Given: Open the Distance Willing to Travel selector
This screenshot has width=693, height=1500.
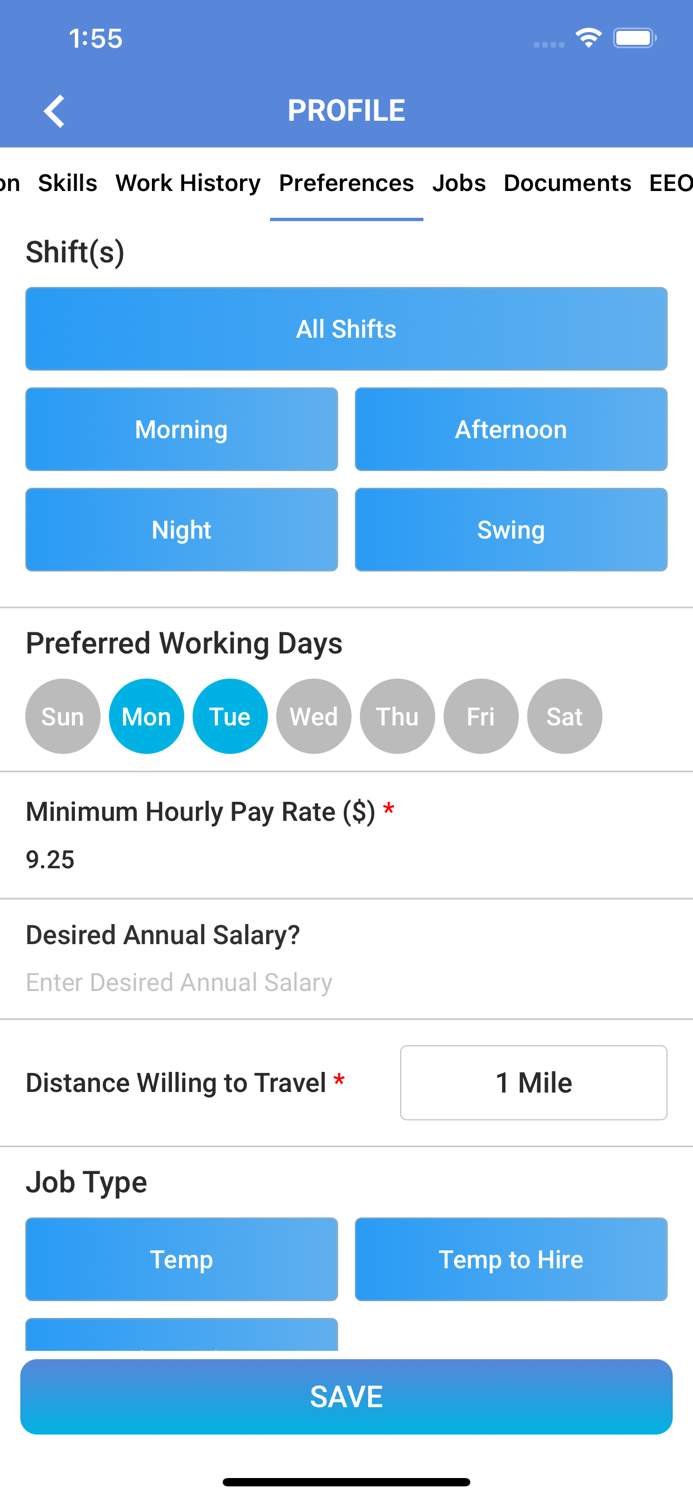Looking at the screenshot, I should (x=533, y=1082).
